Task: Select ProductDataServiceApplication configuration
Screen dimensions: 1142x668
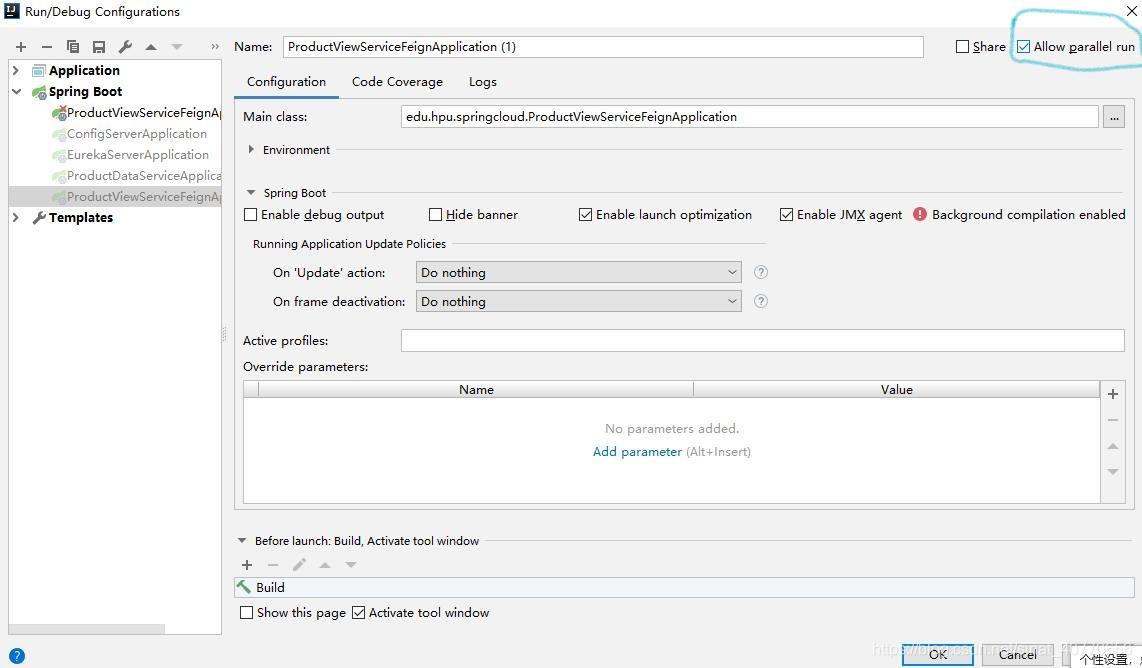Action: click(x=136, y=176)
